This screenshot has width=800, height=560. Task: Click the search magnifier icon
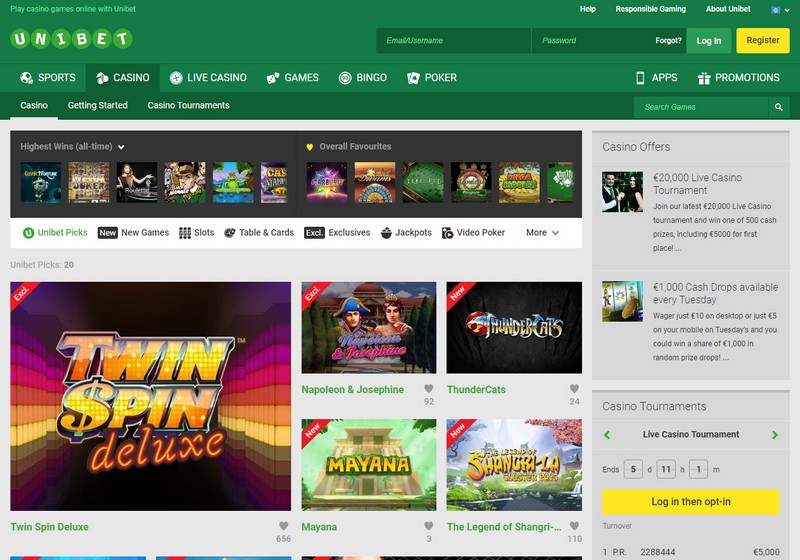(x=779, y=107)
